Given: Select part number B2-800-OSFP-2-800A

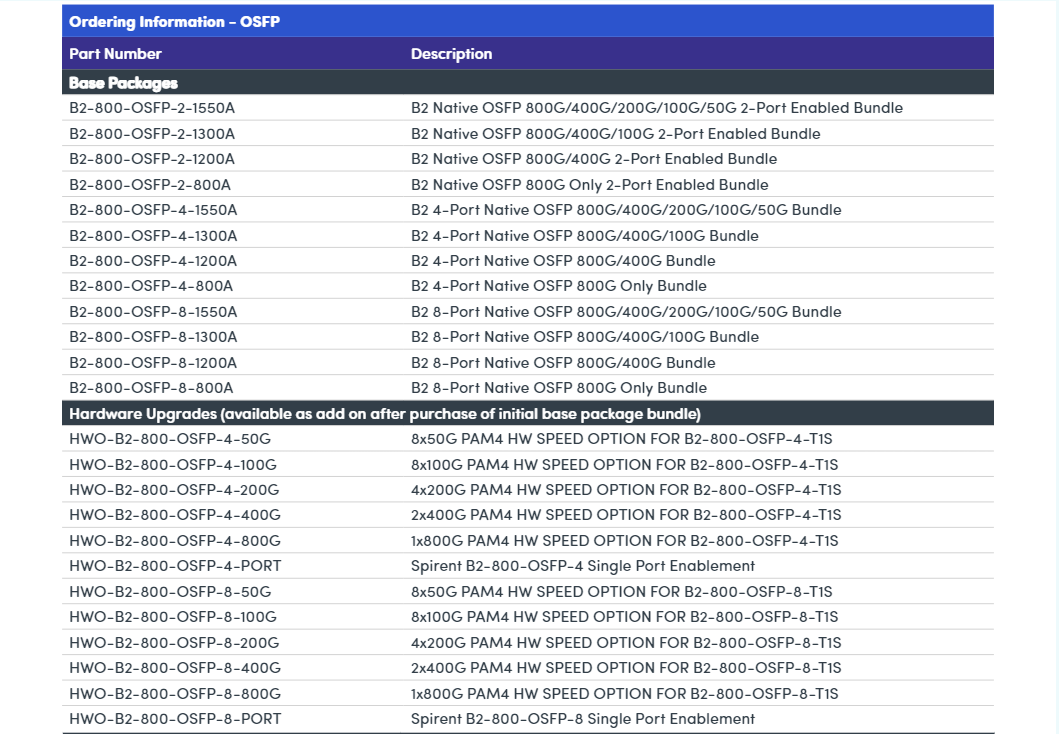Looking at the screenshot, I should coord(150,184).
